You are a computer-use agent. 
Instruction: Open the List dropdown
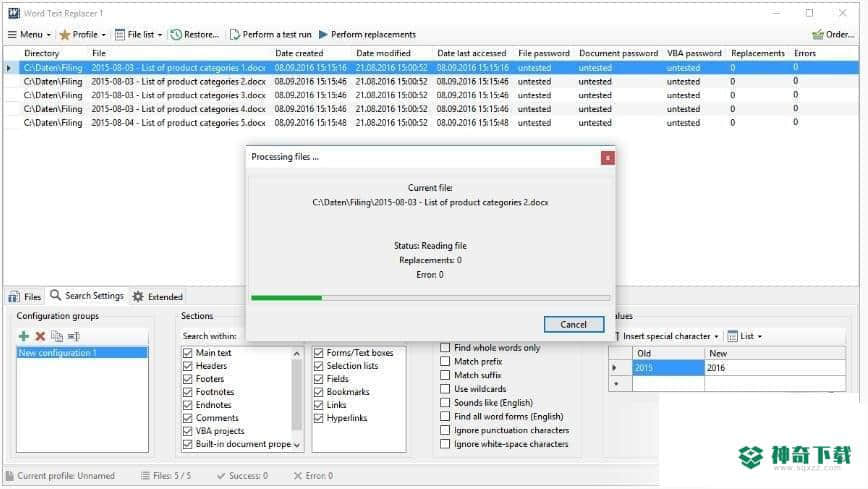click(x=745, y=336)
